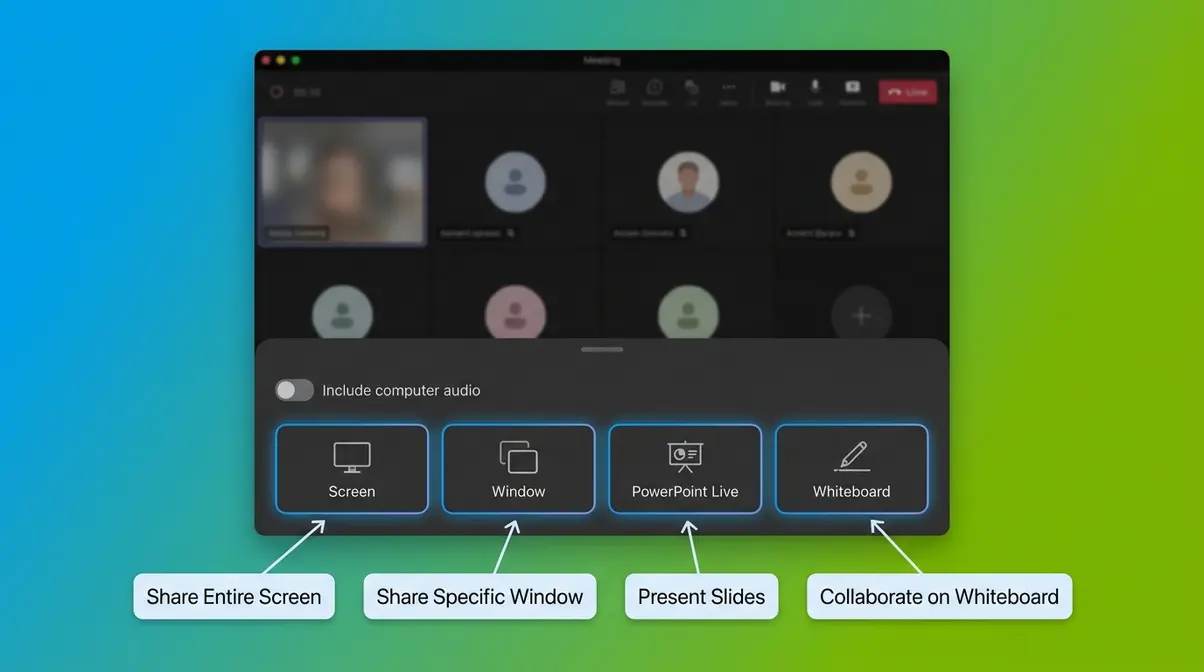Click the red Leave call button
1204x672 pixels.
pos(908,92)
